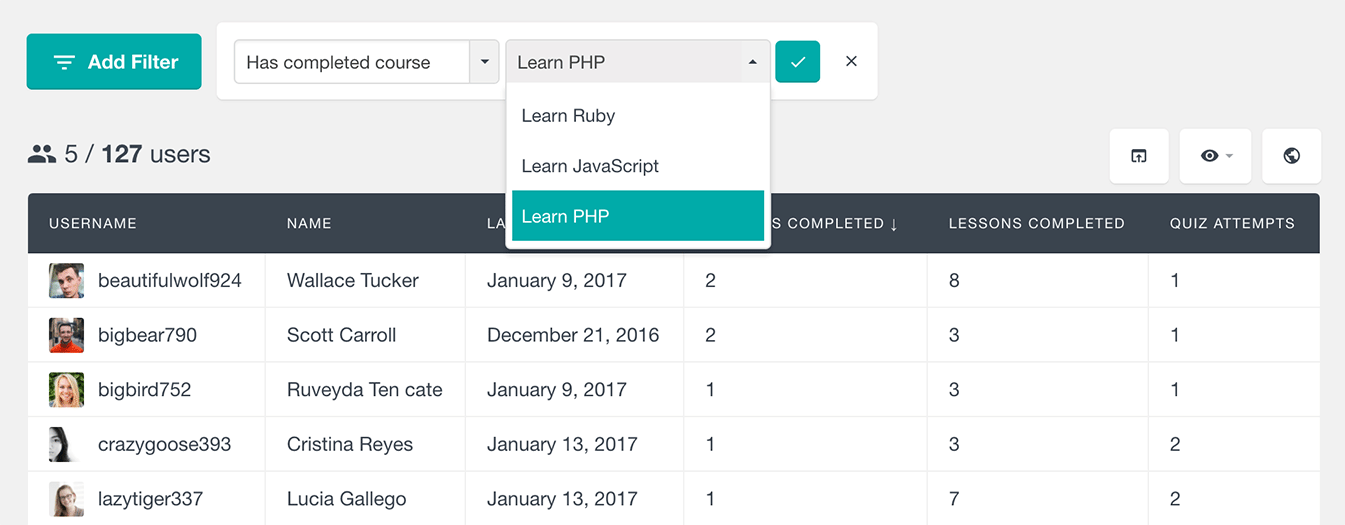Open crazygoose393's avatar thumbnail
1345x525 pixels.
[x=66, y=444]
